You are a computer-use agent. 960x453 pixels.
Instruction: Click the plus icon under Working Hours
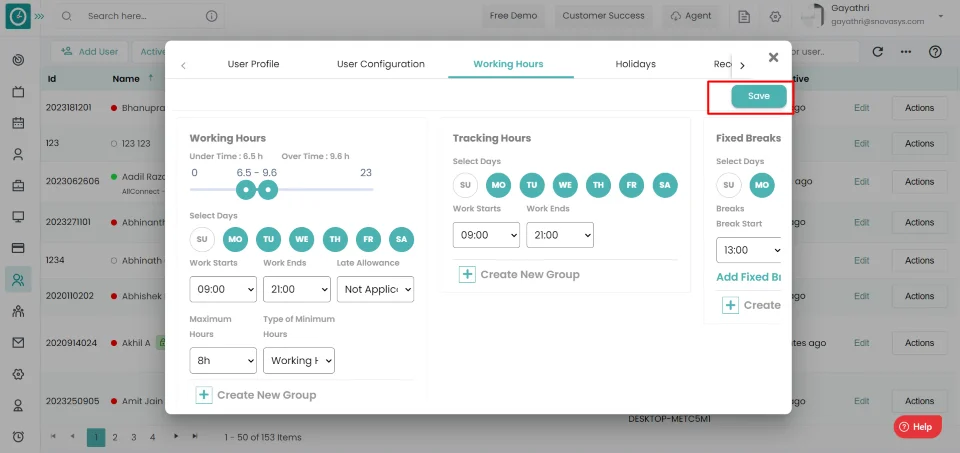point(204,395)
